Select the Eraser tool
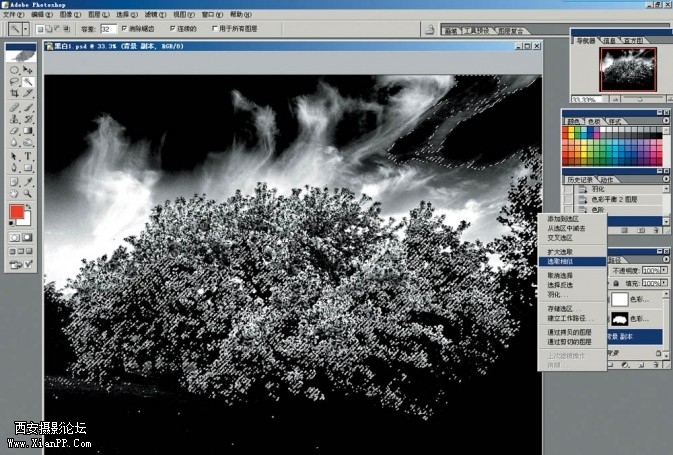The image size is (673, 455). click(14, 131)
